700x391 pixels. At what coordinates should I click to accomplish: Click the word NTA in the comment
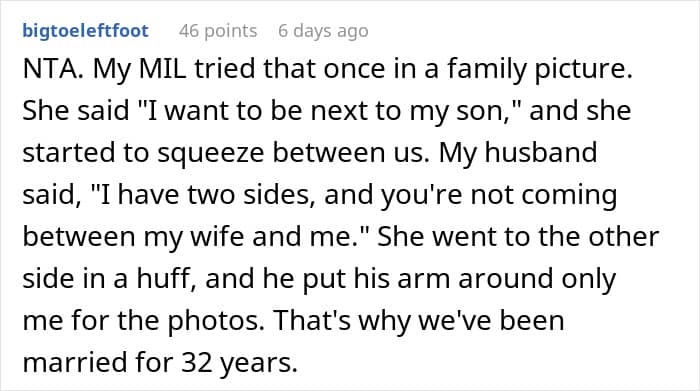50,69
